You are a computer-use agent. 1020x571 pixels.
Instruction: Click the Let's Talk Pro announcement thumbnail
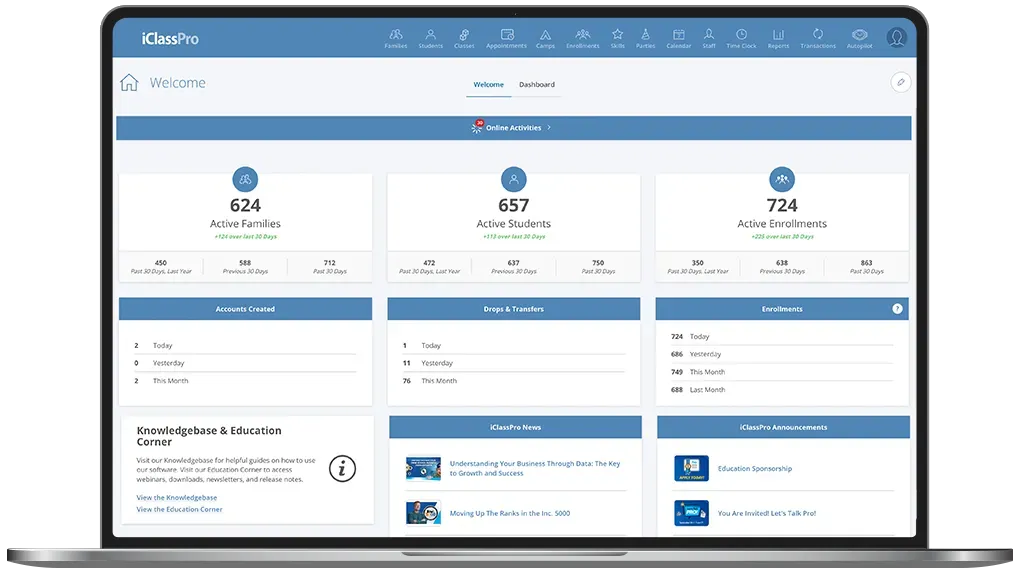[x=691, y=513]
